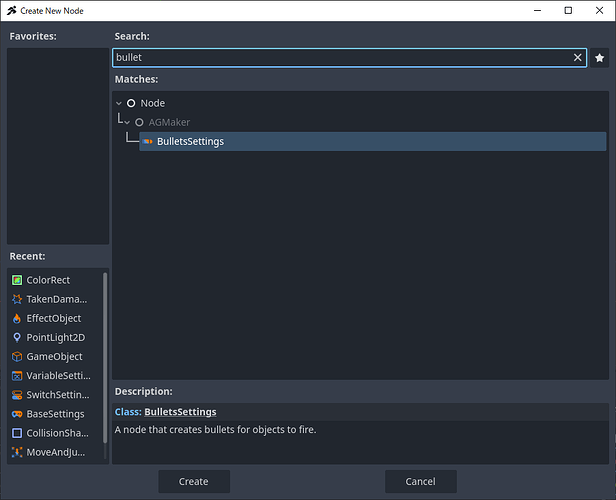
Task: Toggle the favorite star next to search
Action: point(599,58)
